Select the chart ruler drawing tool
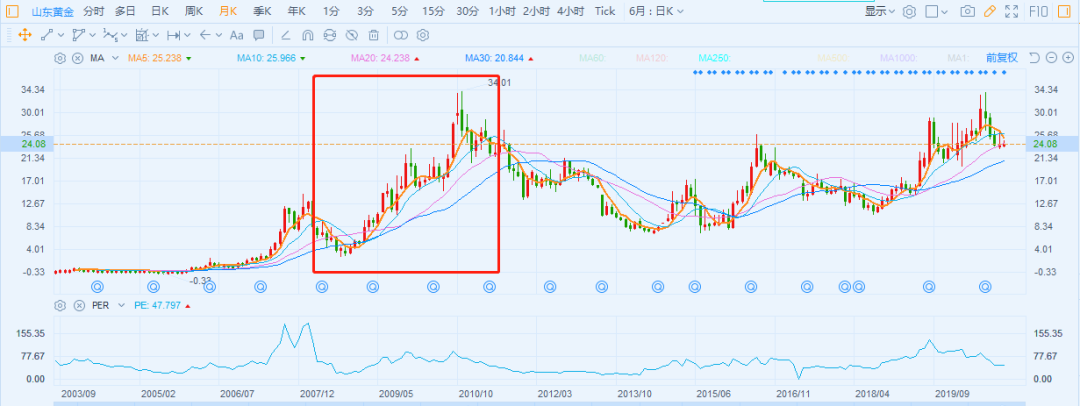Viewport: 1080px width, 406px height. (142, 34)
